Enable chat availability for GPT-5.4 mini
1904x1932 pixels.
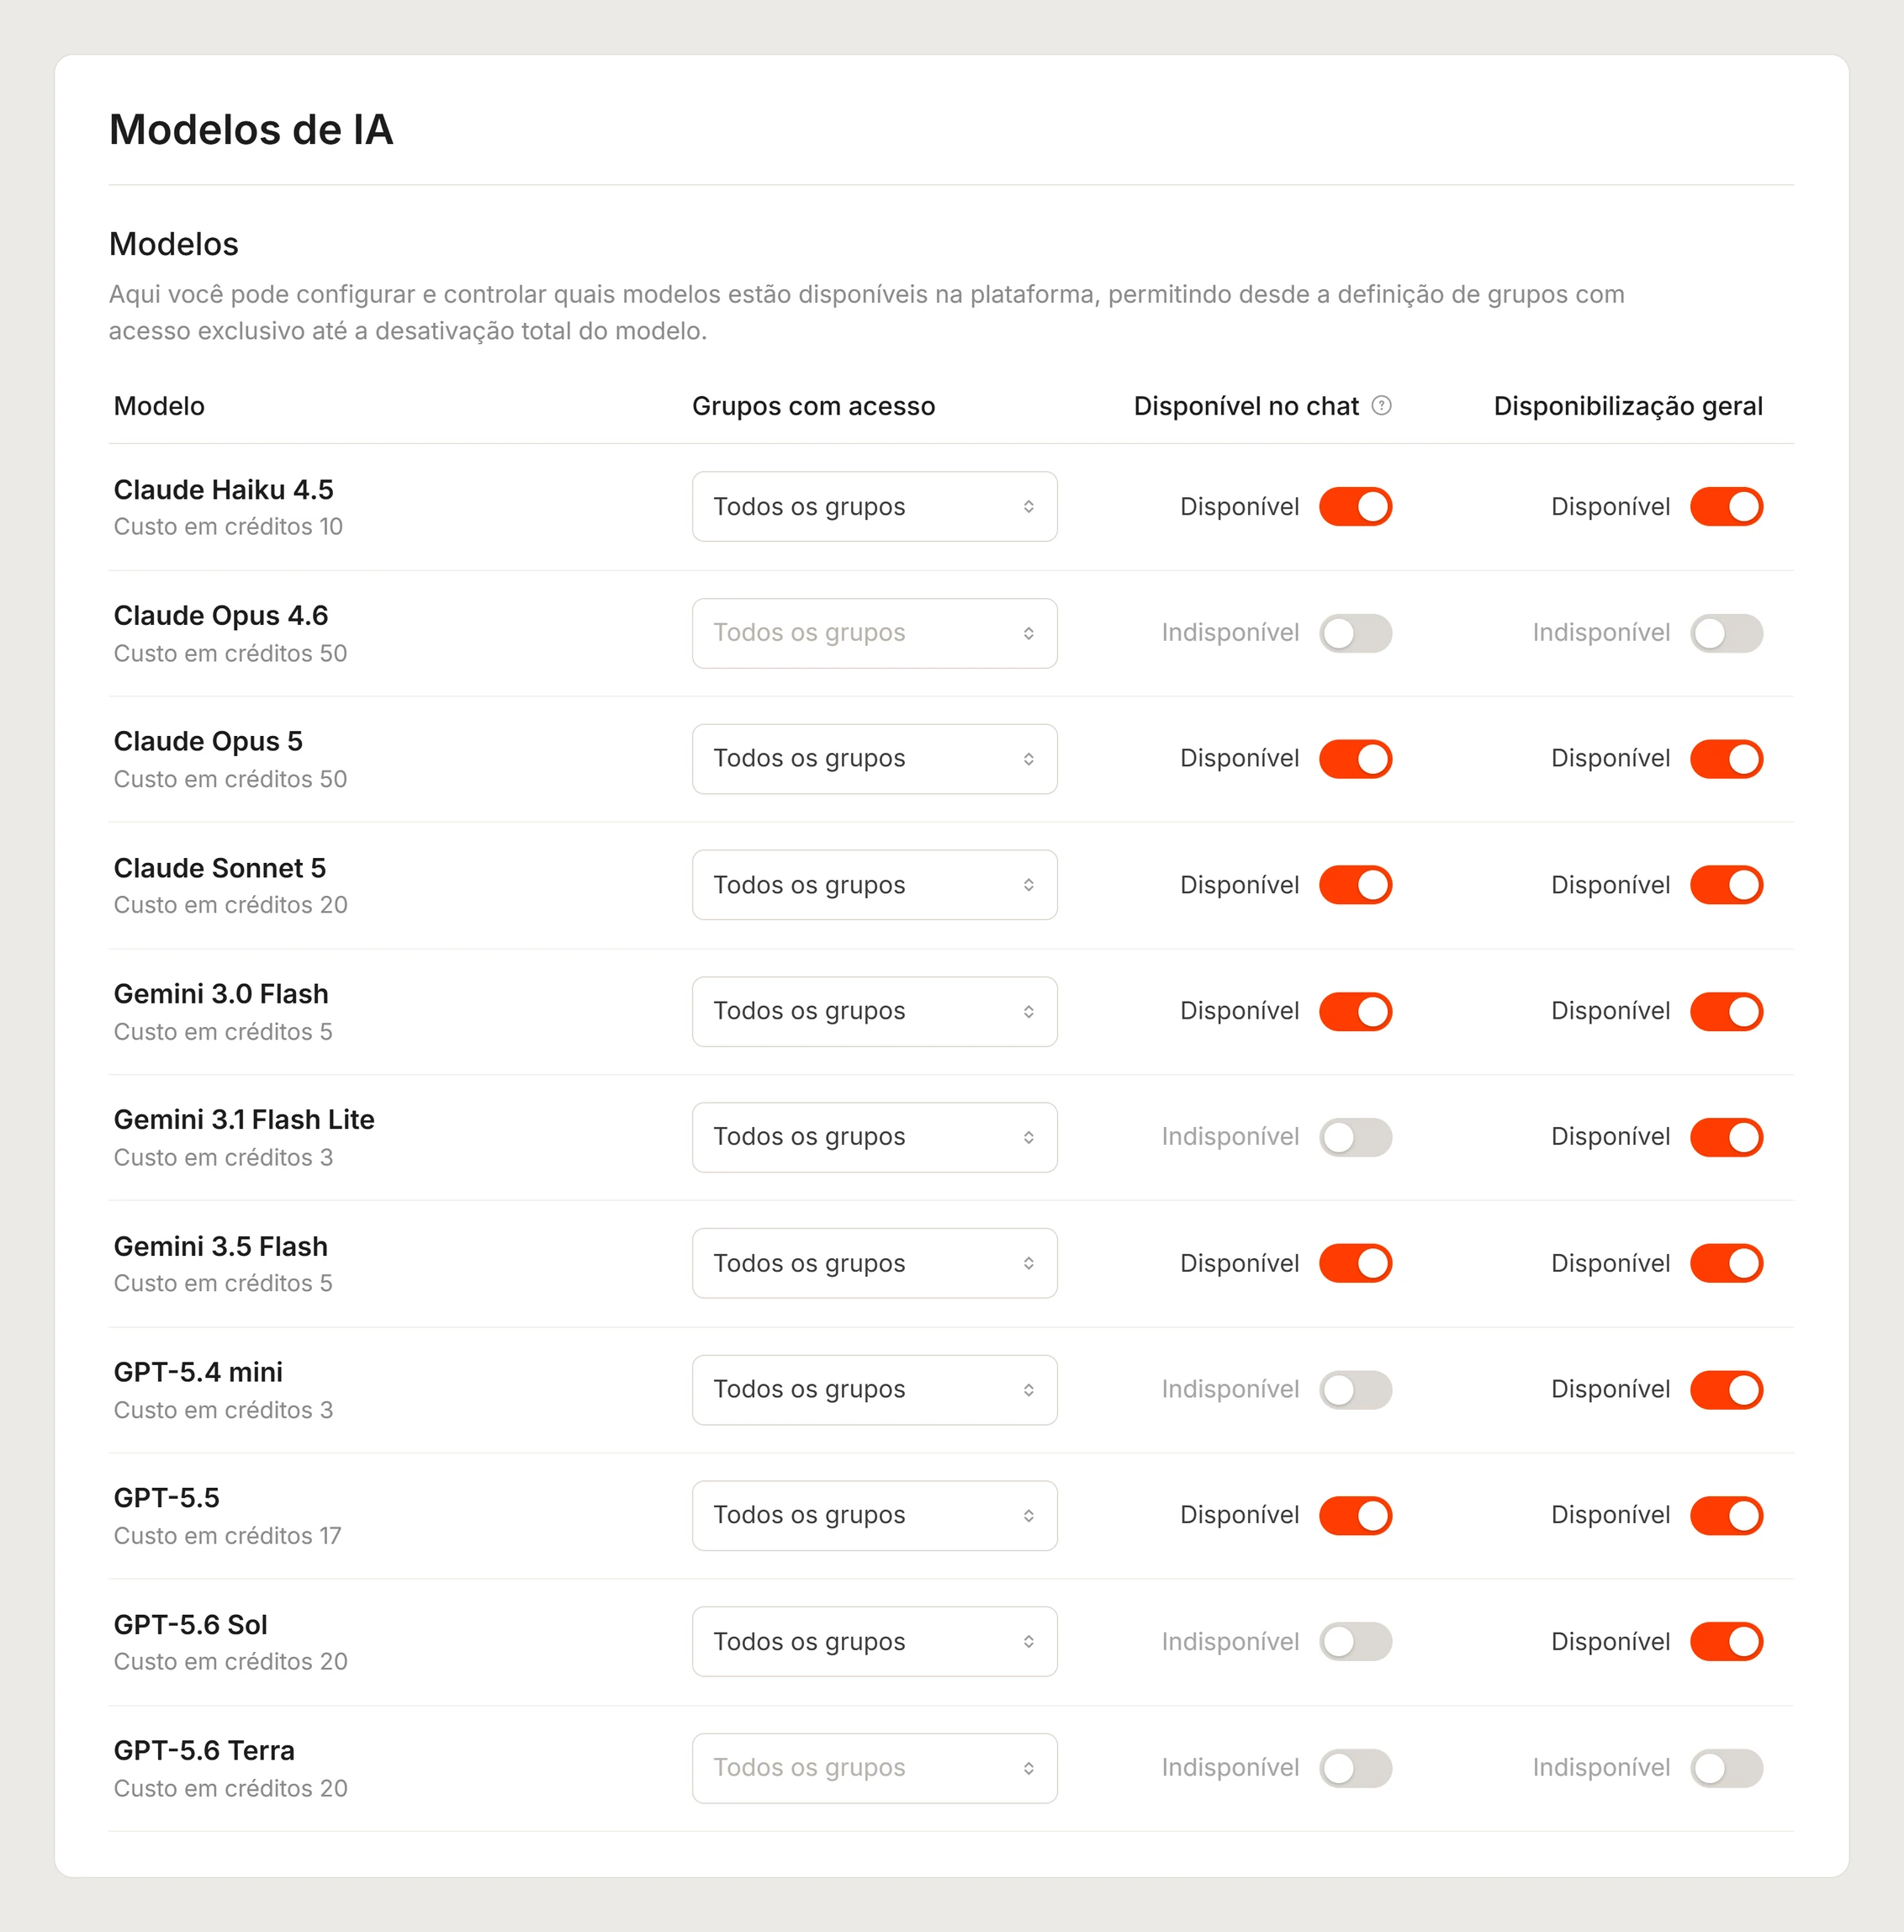click(1355, 1390)
